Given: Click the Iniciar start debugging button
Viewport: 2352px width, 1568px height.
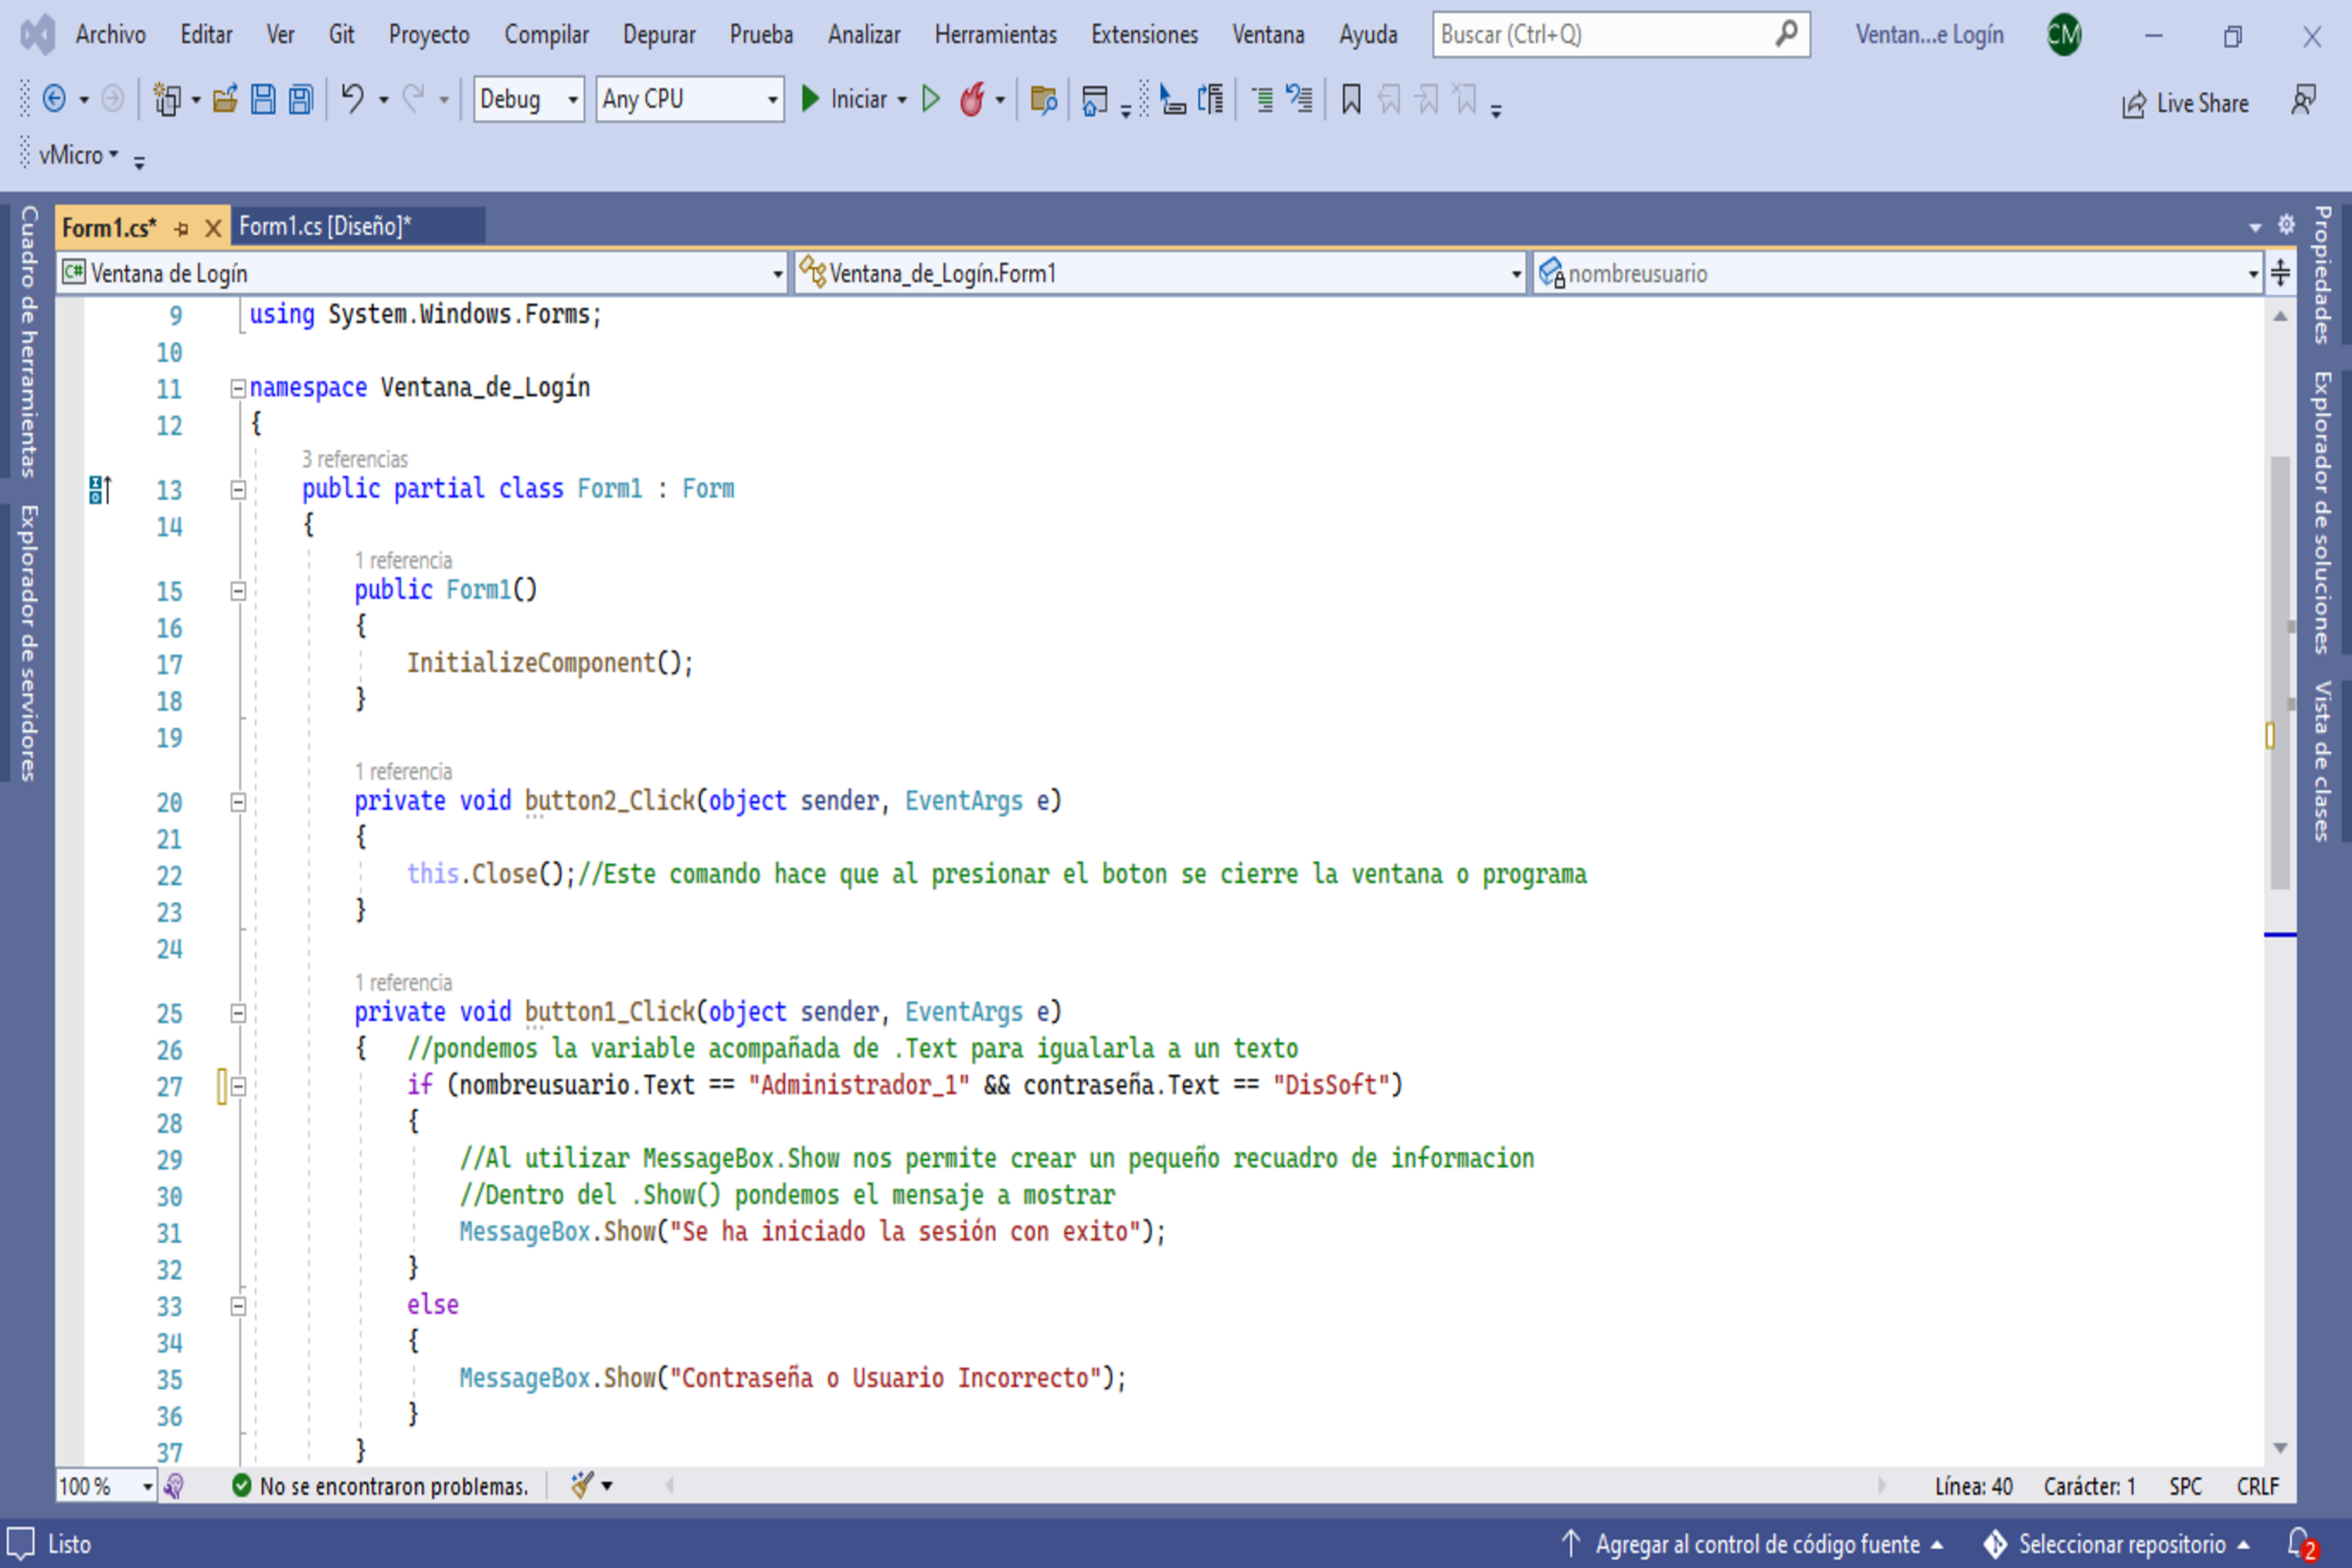Looking at the screenshot, I should point(845,99).
